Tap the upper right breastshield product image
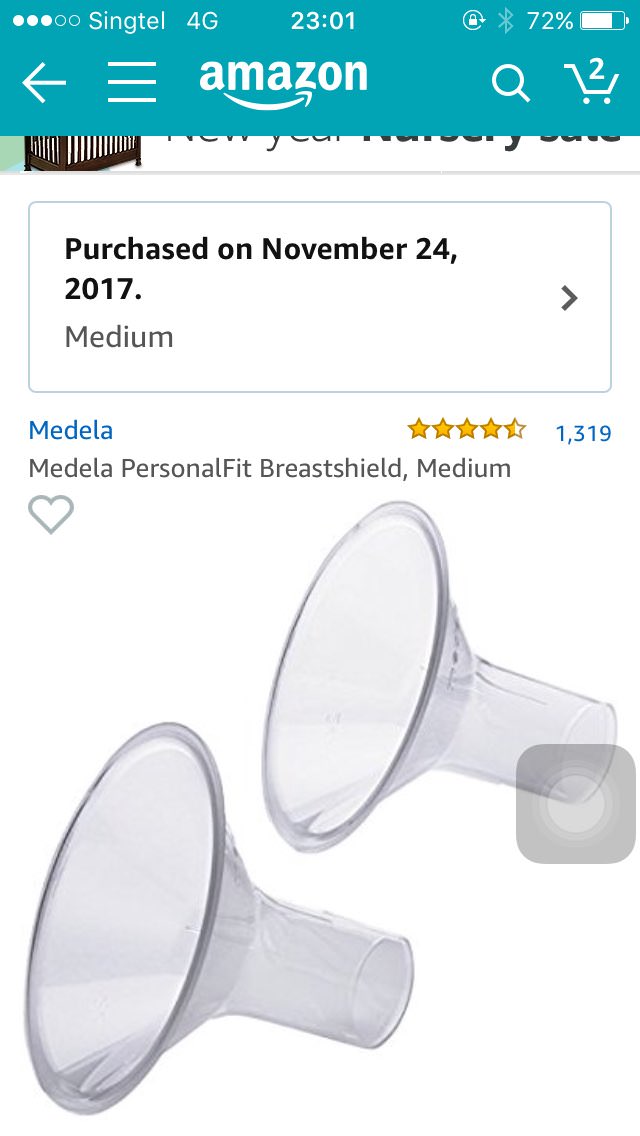 coord(439,676)
